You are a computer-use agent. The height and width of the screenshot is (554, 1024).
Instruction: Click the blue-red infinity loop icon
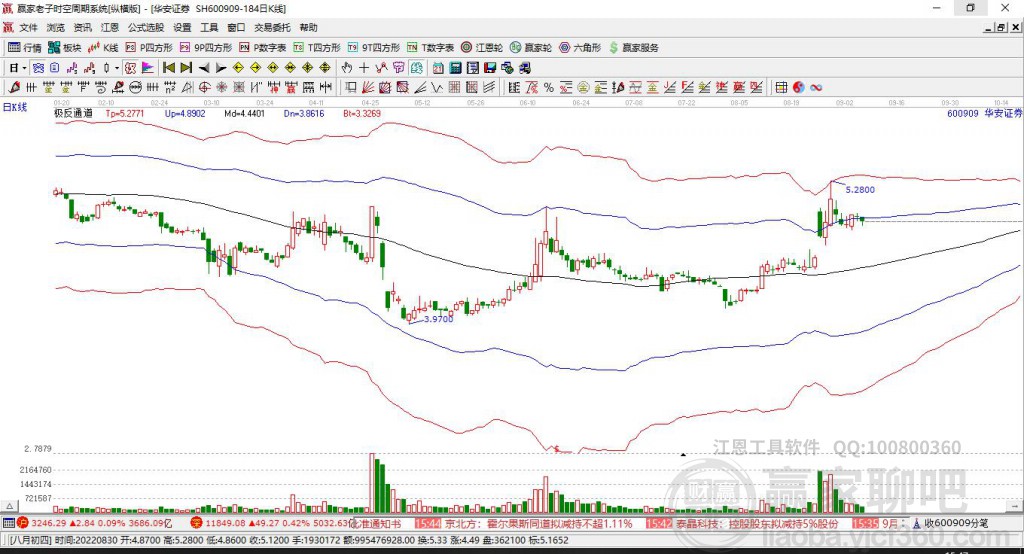coord(816,88)
